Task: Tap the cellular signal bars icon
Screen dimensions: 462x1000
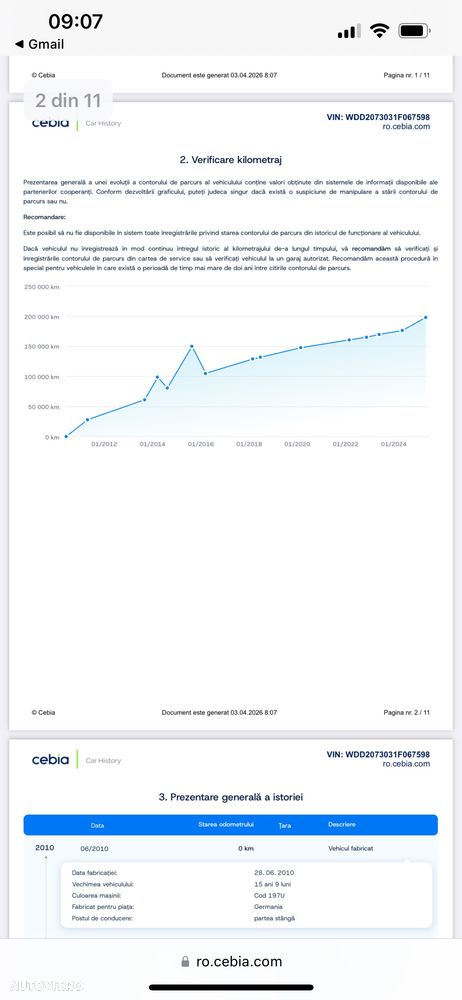Action: coord(349,31)
